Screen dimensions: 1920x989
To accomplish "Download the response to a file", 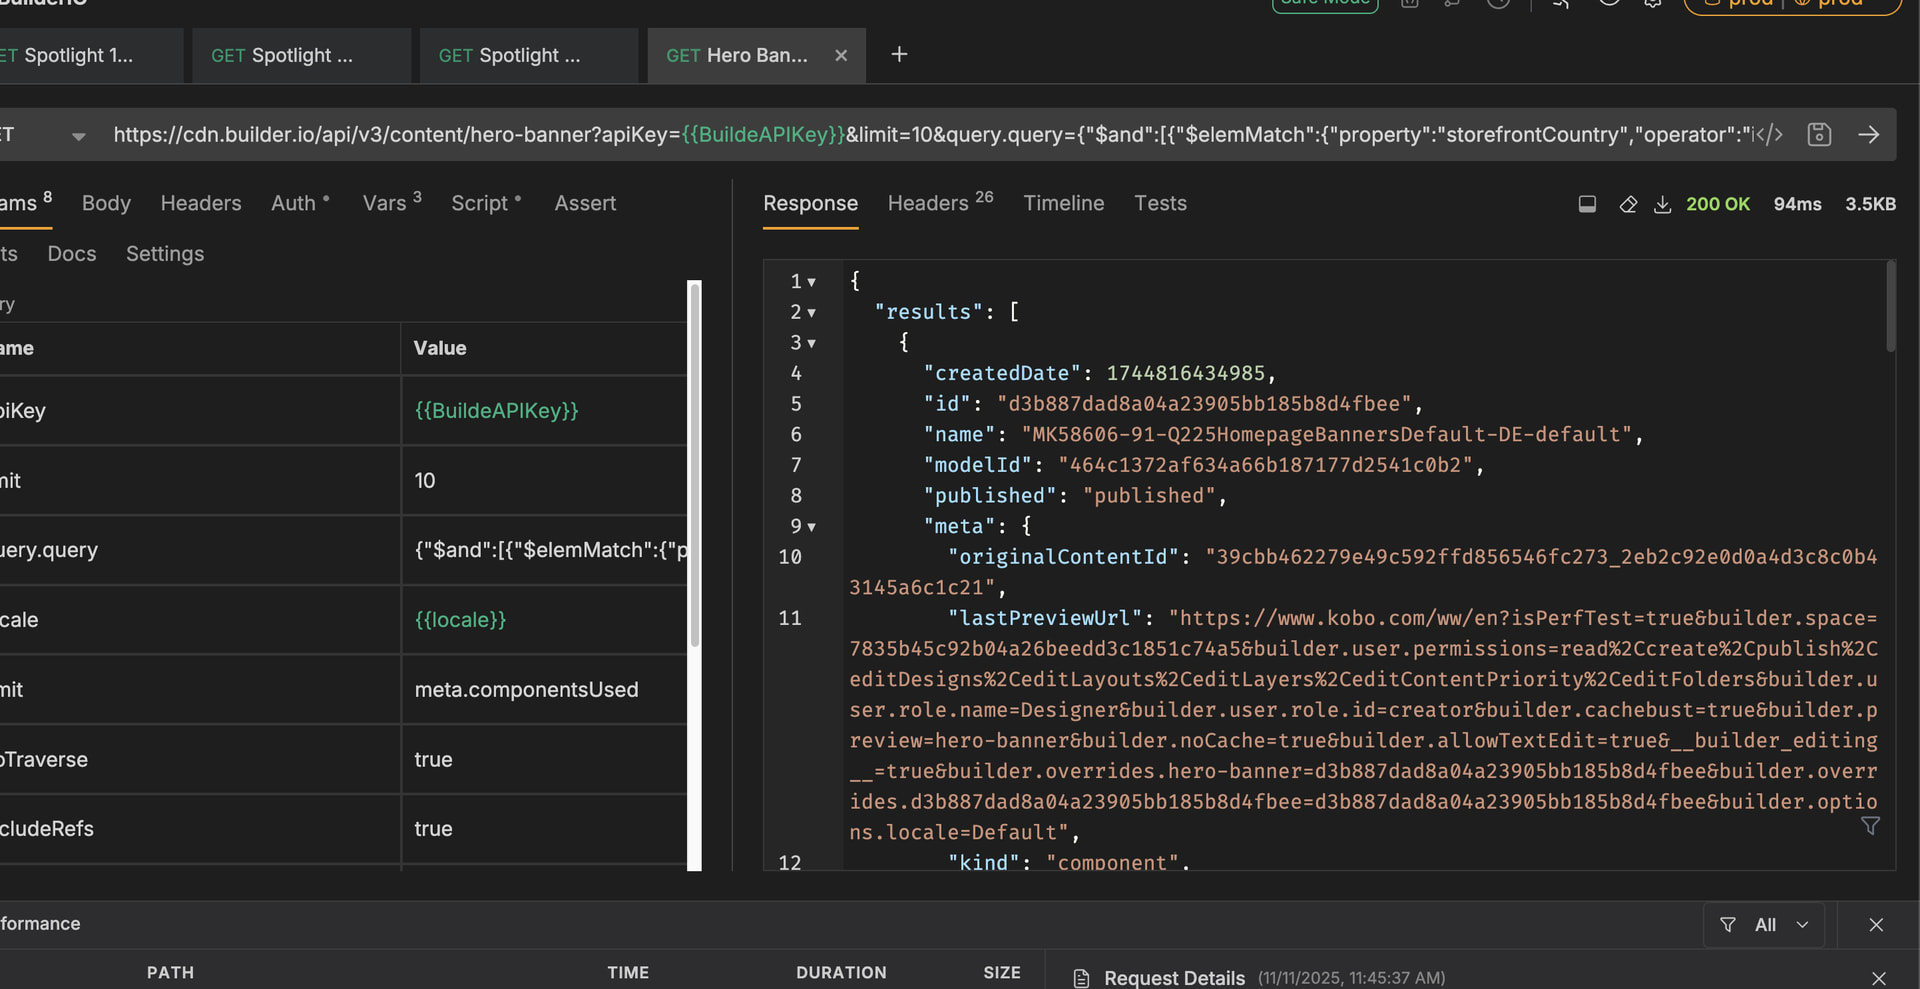I will [x=1662, y=204].
